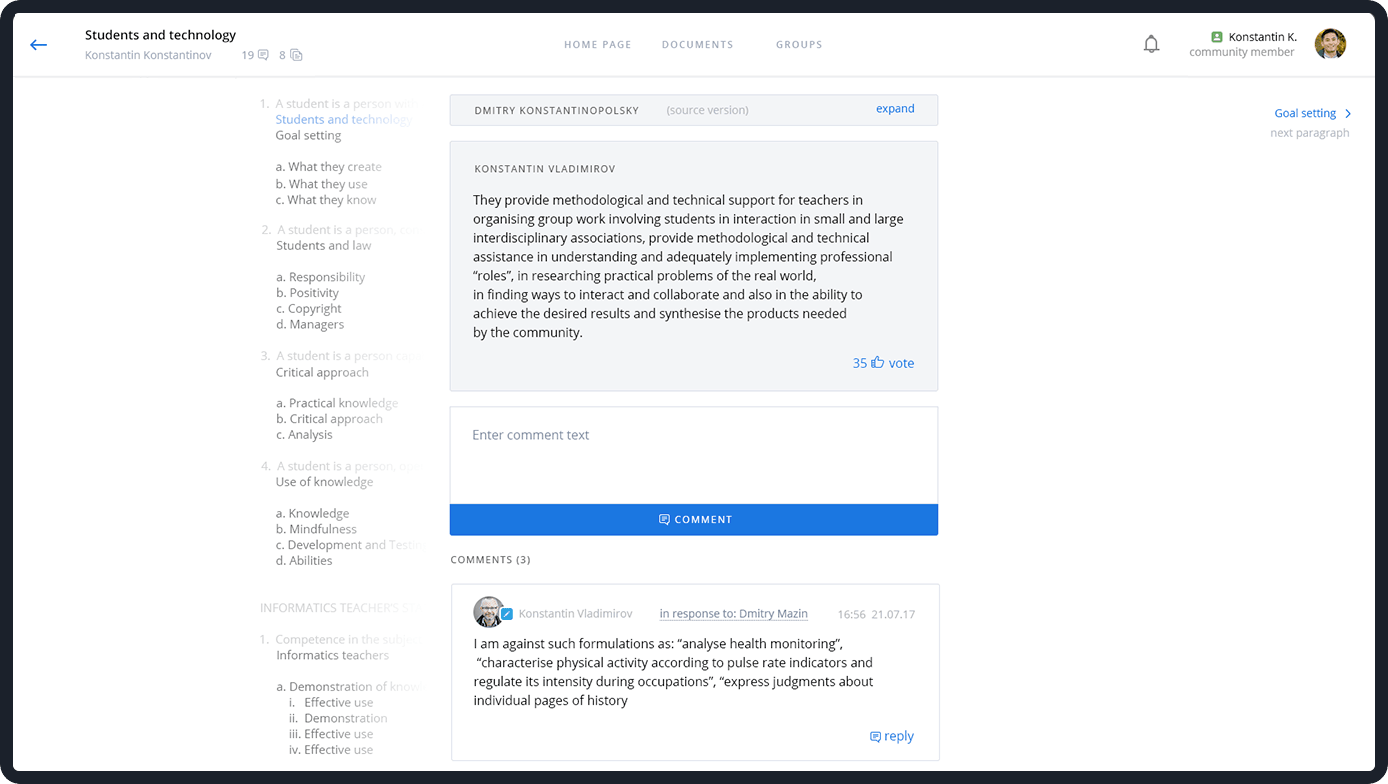Click the document title 'Students and technology'
The image size is (1388, 784).
pyautogui.click(x=160, y=35)
